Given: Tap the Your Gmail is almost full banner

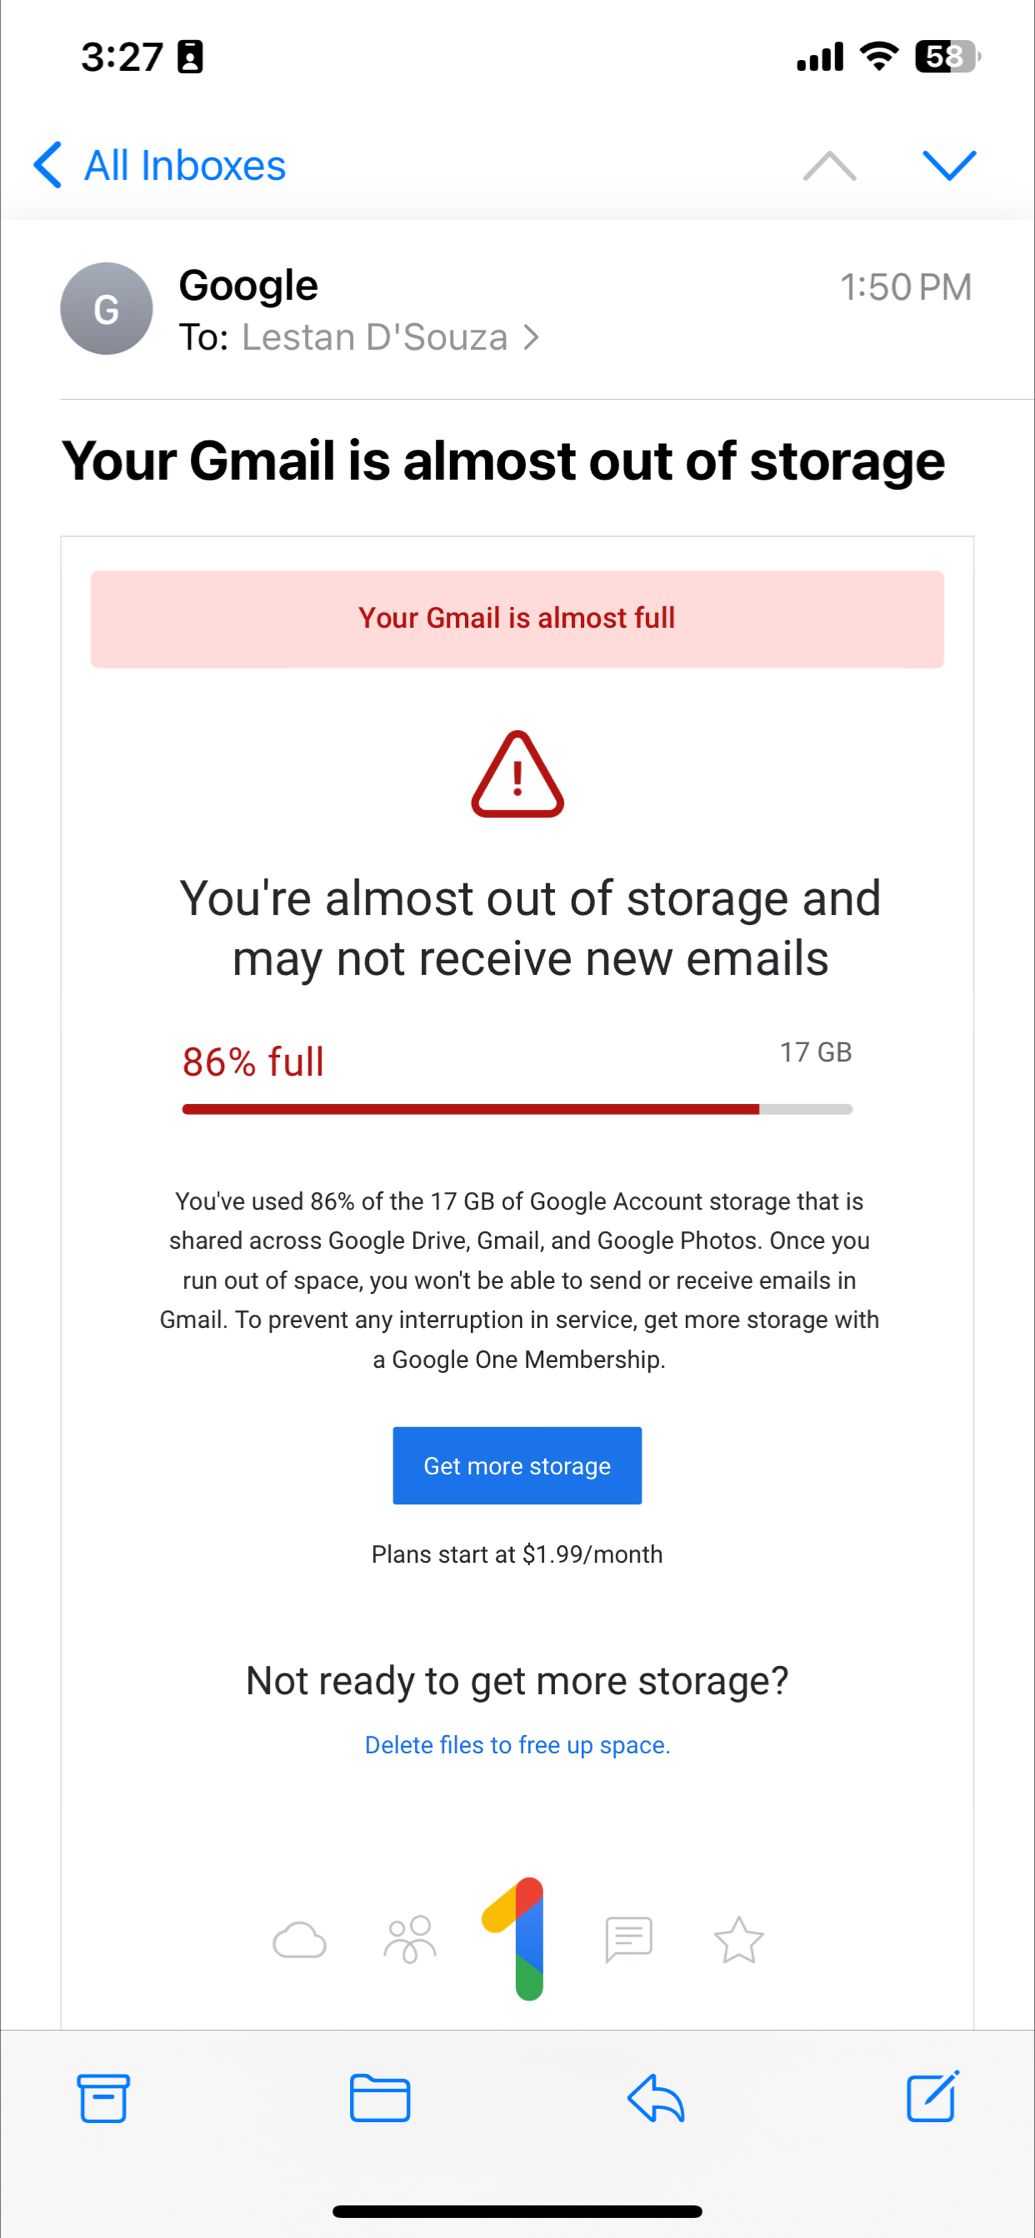Looking at the screenshot, I should [x=517, y=618].
